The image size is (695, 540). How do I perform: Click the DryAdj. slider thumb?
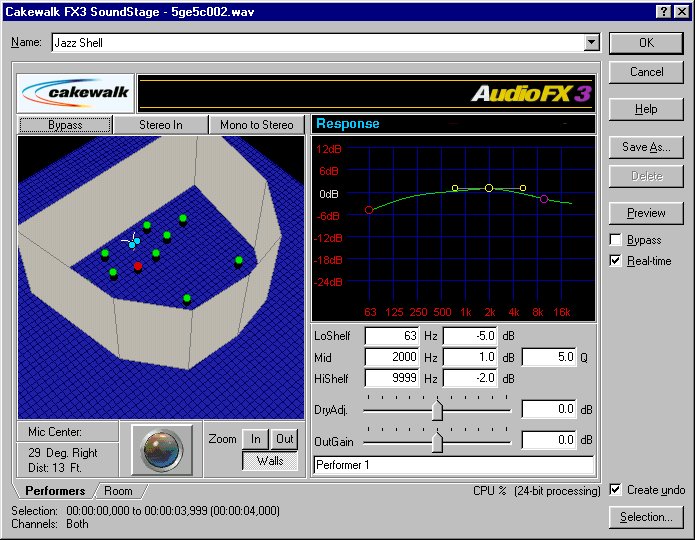tap(437, 410)
